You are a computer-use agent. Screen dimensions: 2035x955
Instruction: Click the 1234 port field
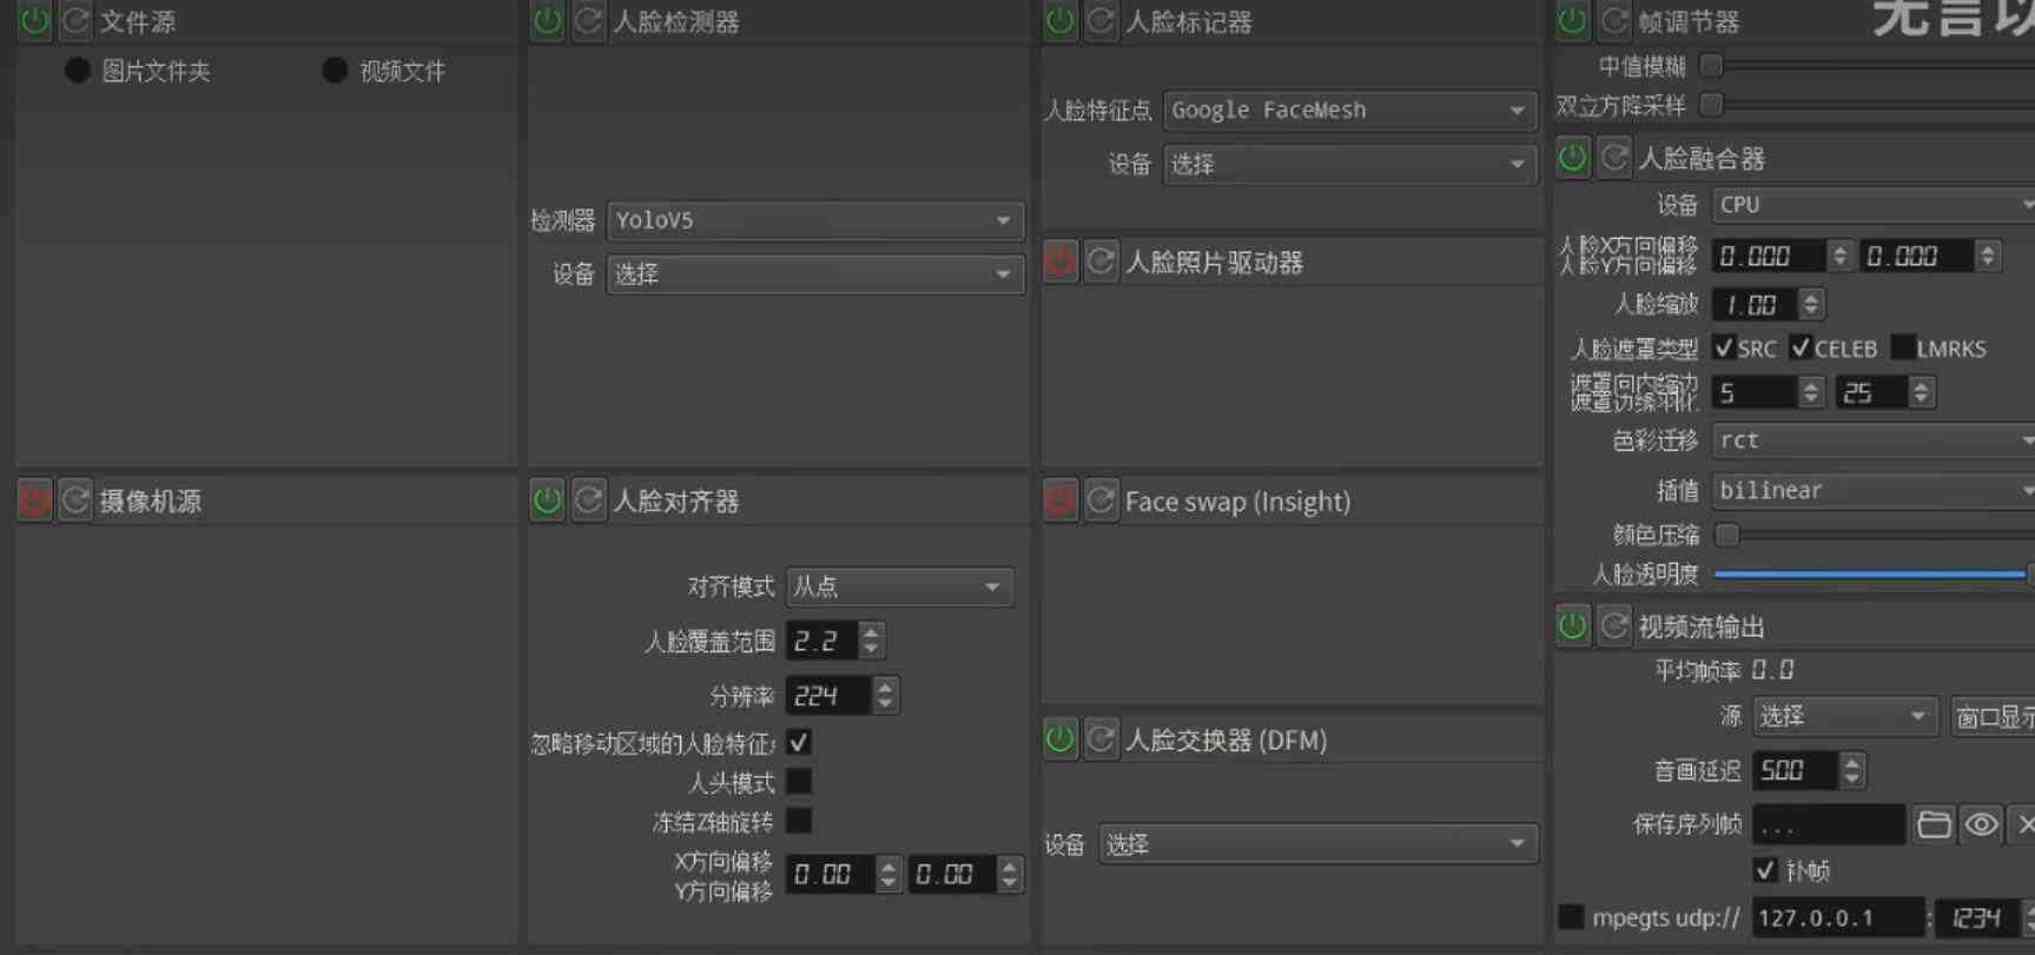1978,917
